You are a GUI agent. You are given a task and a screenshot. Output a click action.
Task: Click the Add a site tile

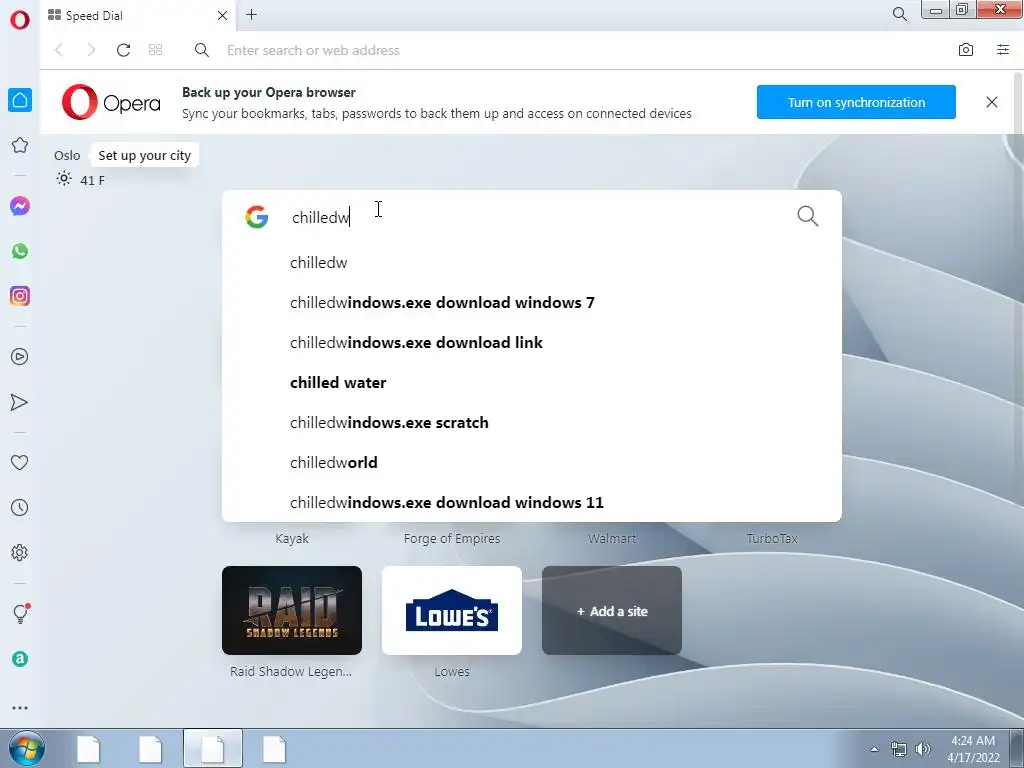(612, 611)
